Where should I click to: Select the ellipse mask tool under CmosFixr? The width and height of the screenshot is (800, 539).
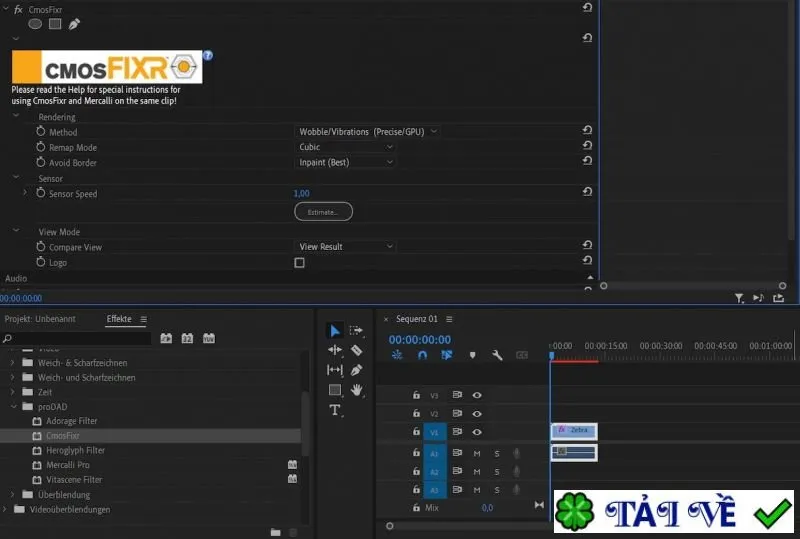click(35, 24)
